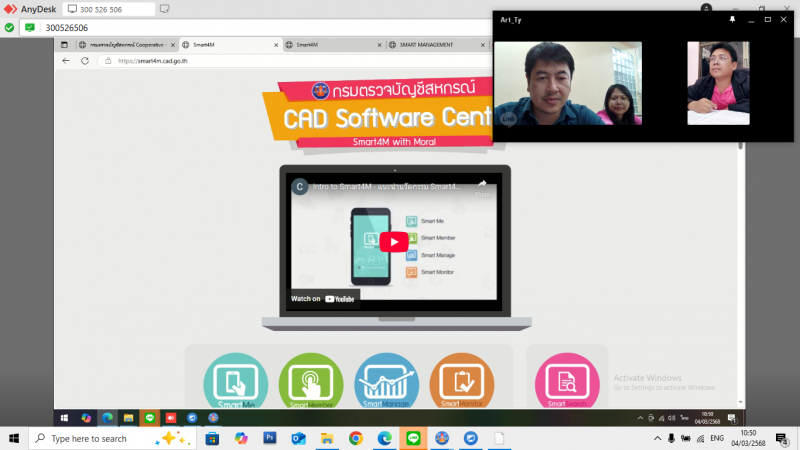The image size is (800, 450).
Task: Open Copilot on the remote taskbar
Action: tap(86, 418)
